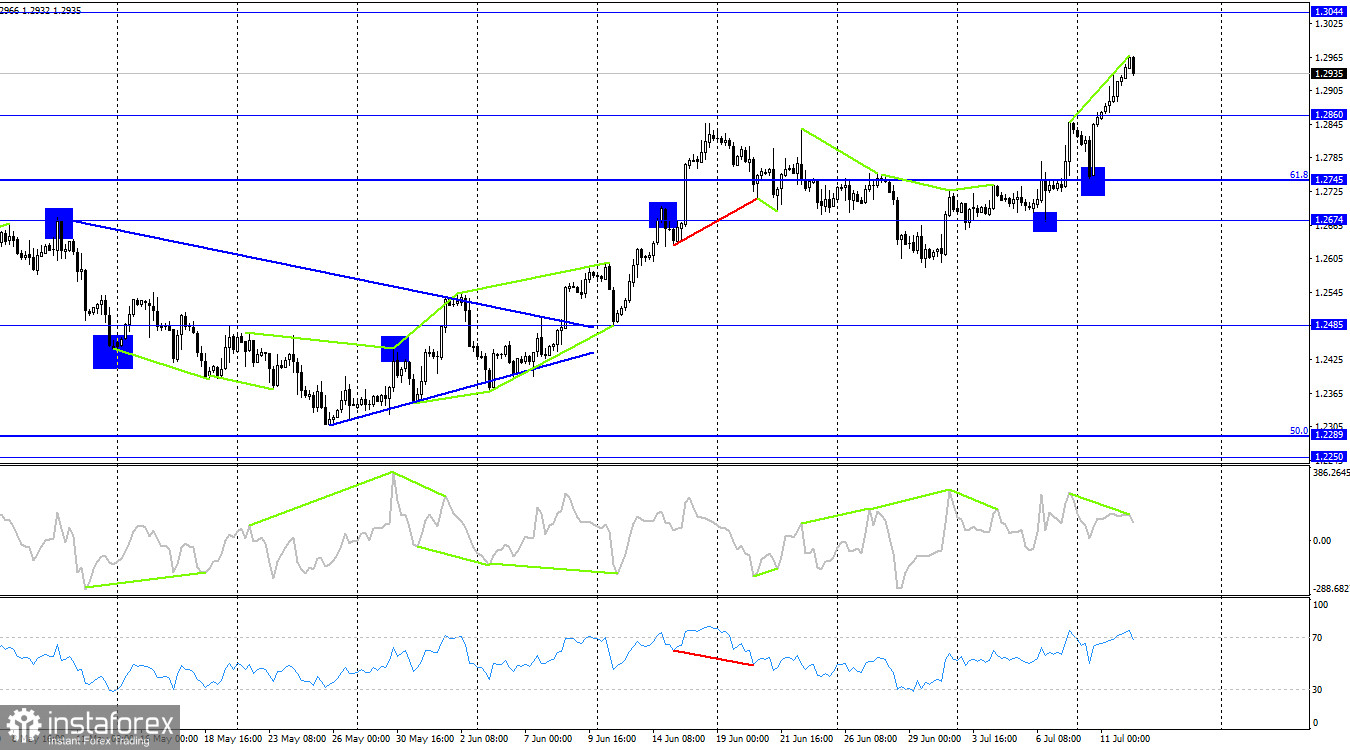Viewport: 1350px width, 750px height.
Task: Select the 1.2289 level label
Action: [1330, 435]
